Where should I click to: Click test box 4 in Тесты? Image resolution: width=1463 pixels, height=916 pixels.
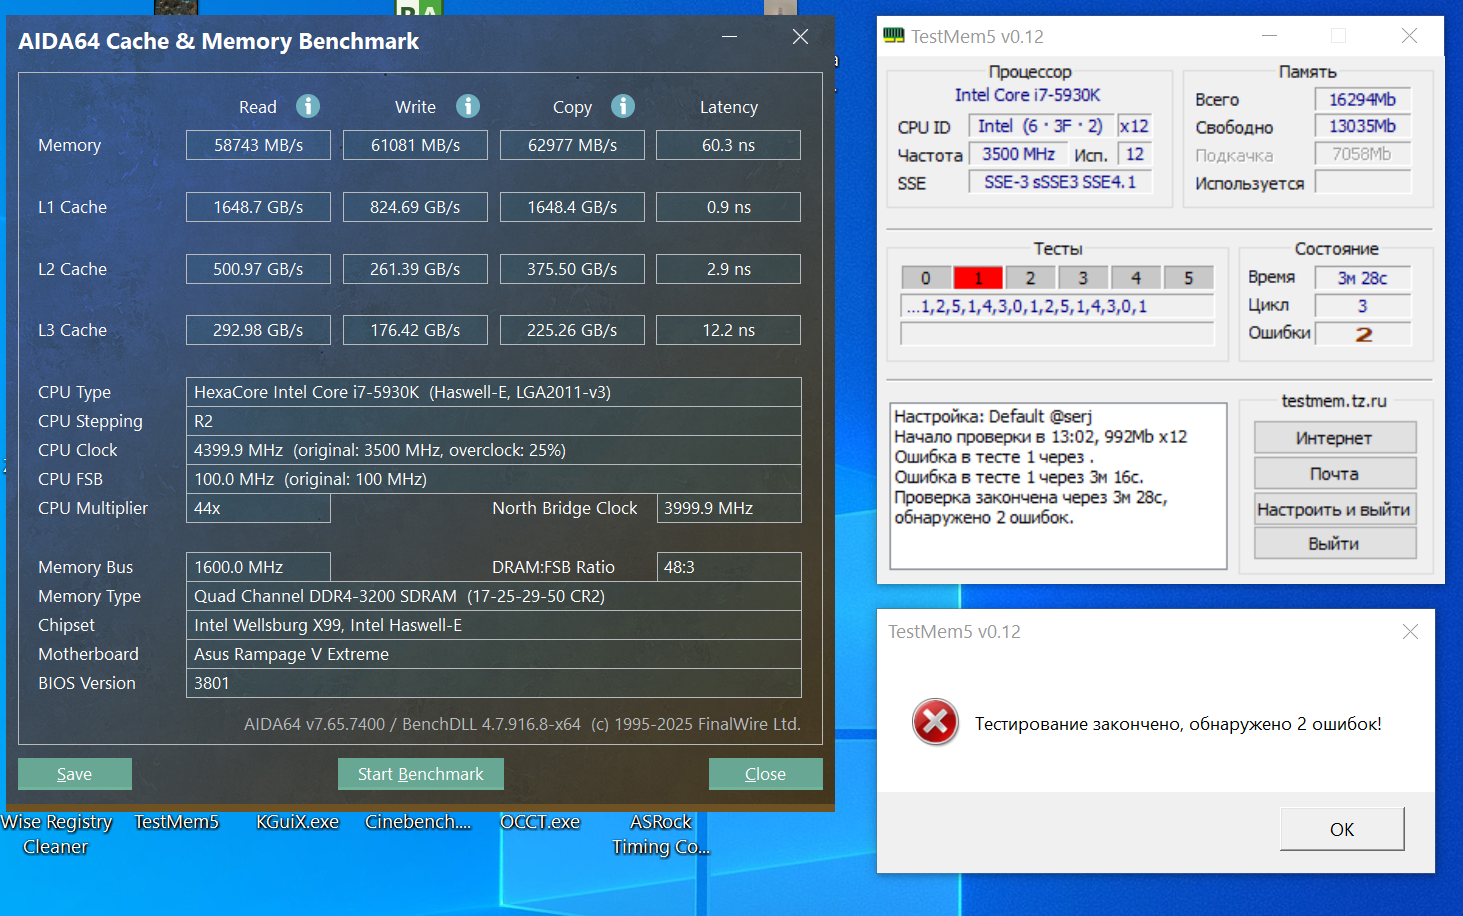1136,278
